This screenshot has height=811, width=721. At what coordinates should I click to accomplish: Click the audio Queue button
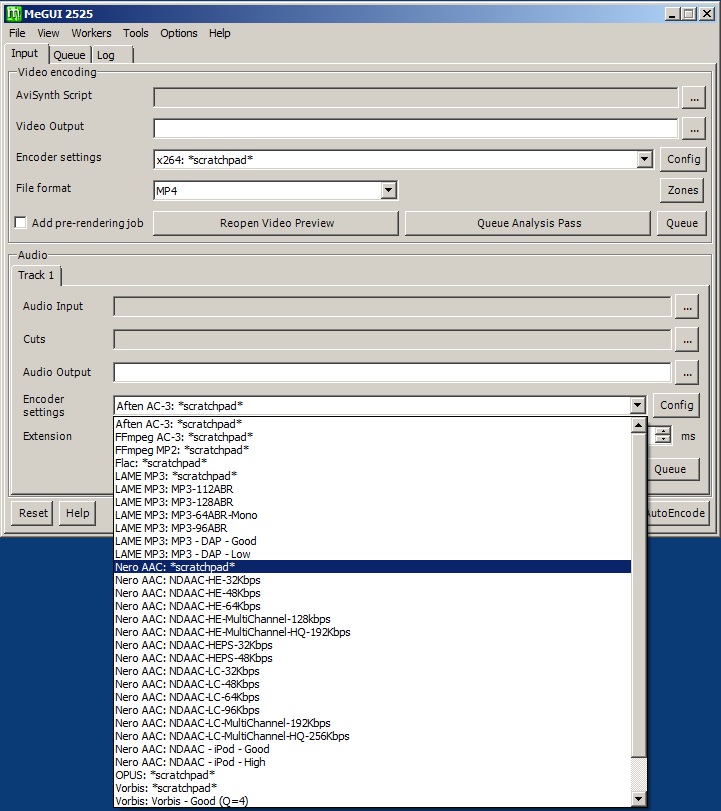[672, 469]
